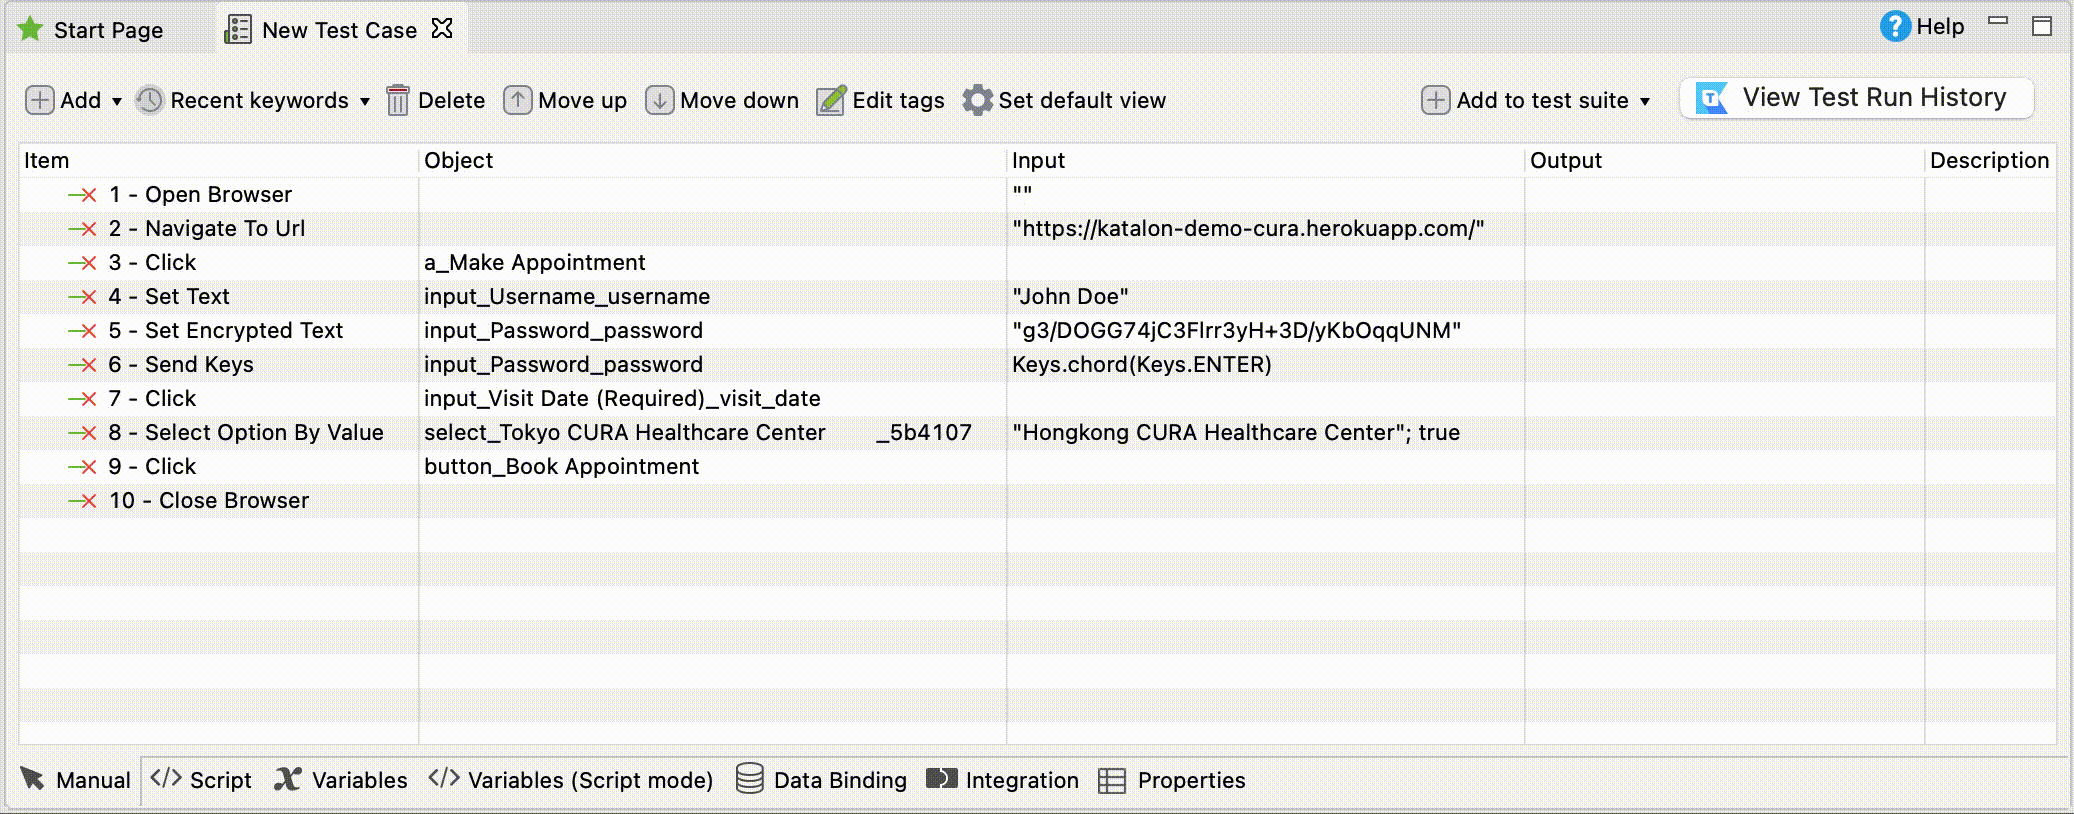Select the Navigate To Url step
Screen dimensions: 2074x814
(x=225, y=229)
